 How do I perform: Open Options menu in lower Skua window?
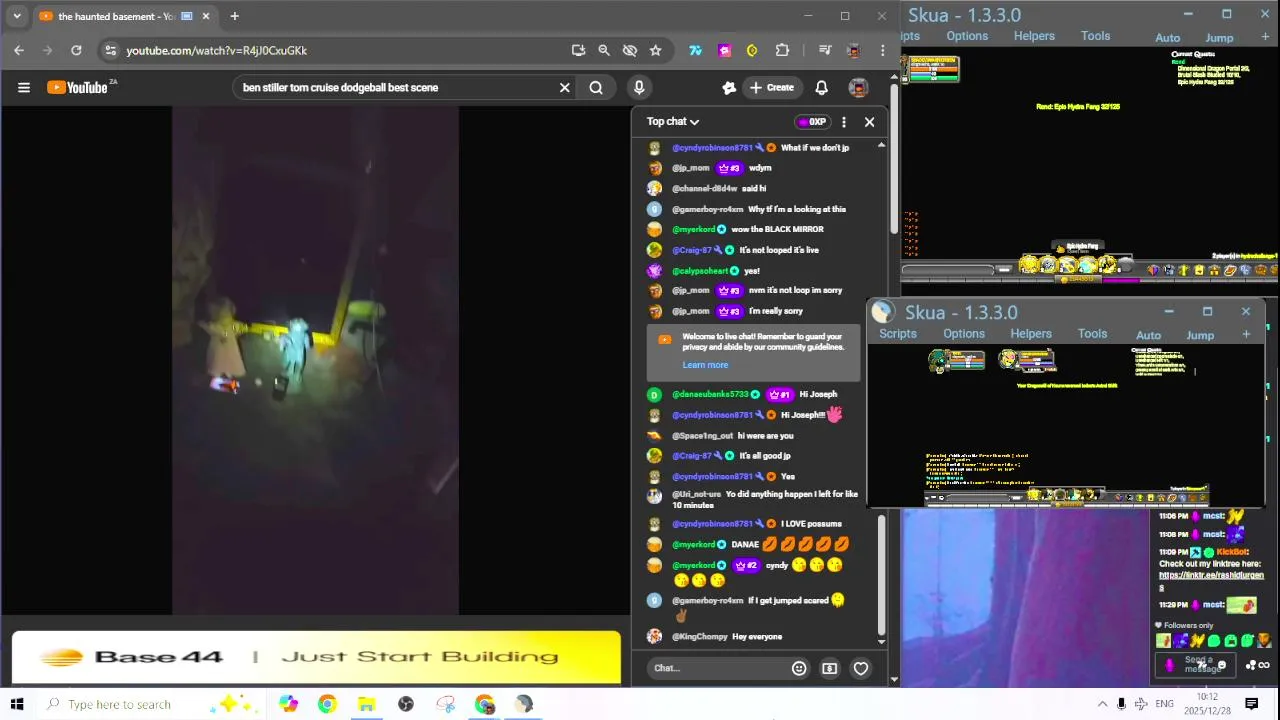point(964,334)
